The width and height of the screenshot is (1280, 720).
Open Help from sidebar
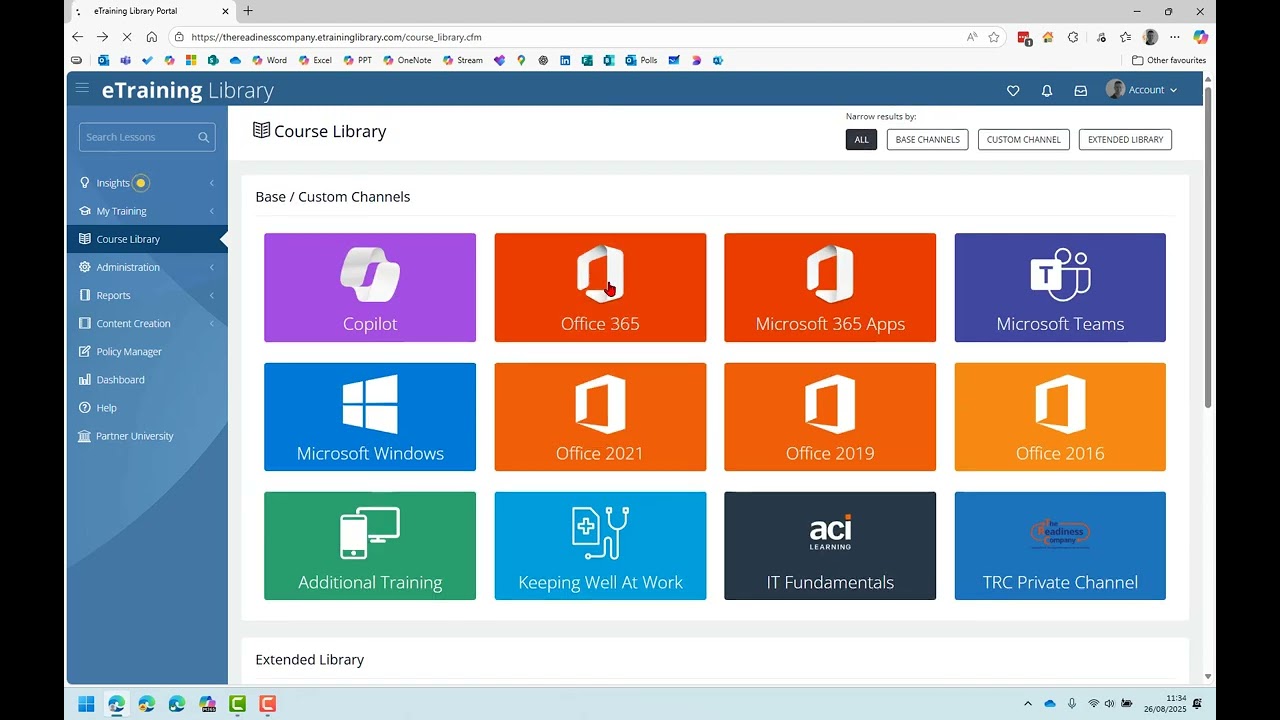click(147, 408)
